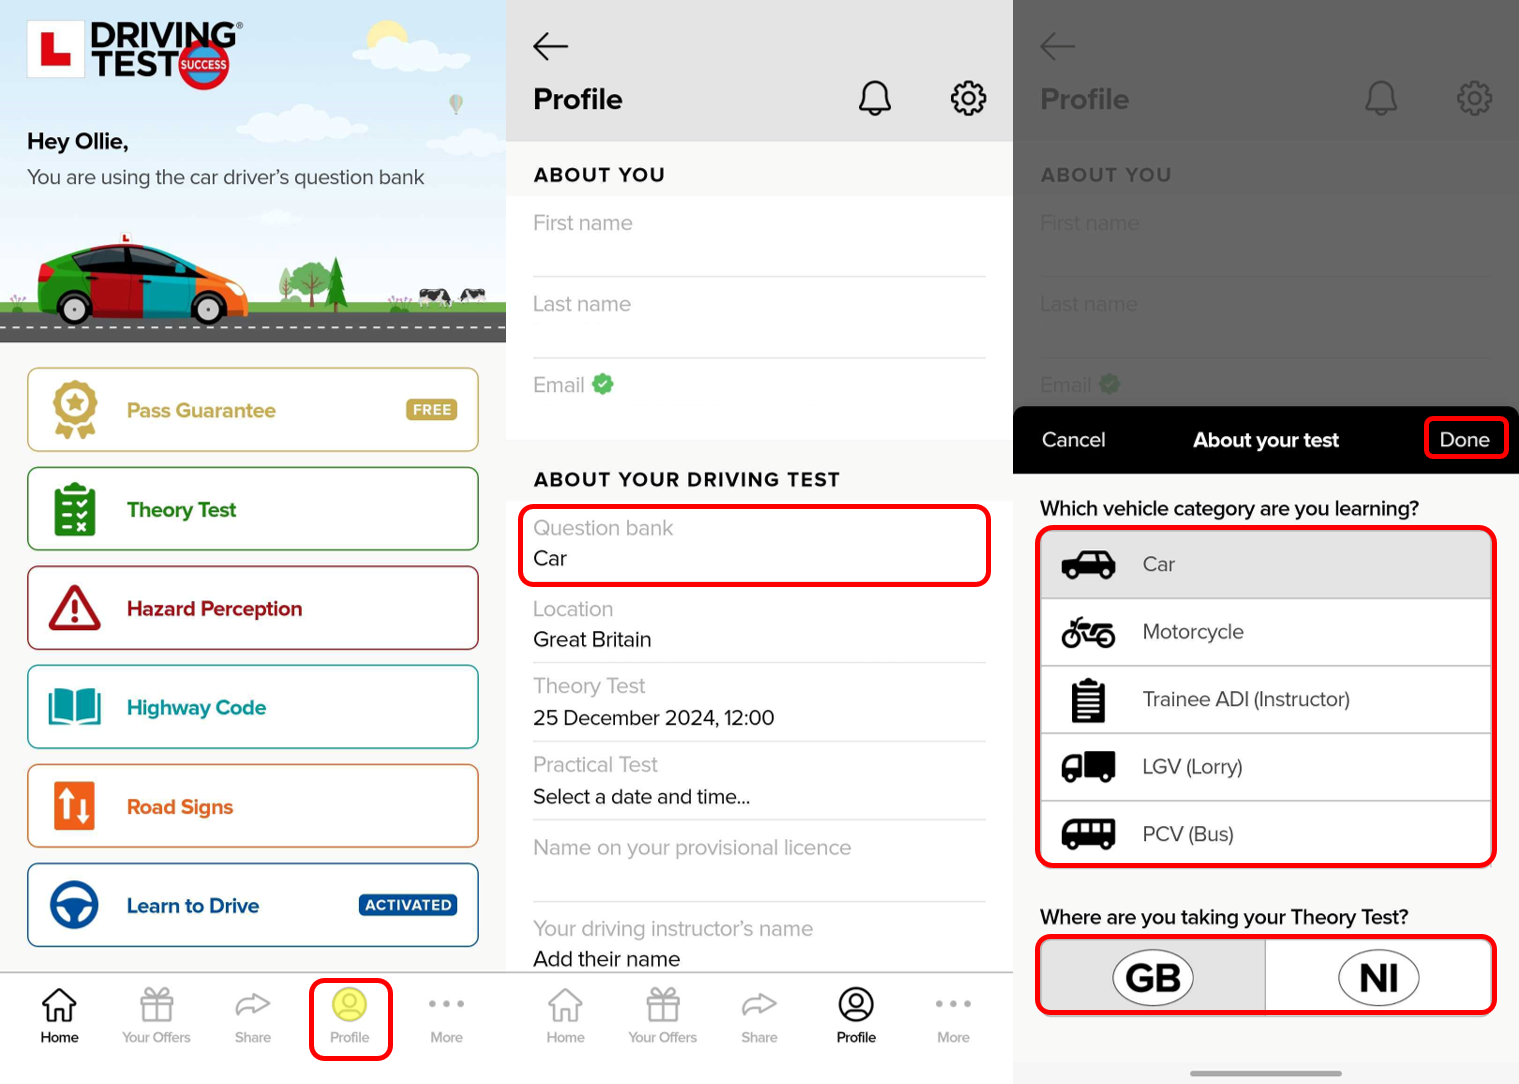Viewport: 1519px width, 1084px height.
Task: Open the Location Great Britain selector
Action: coord(758,625)
